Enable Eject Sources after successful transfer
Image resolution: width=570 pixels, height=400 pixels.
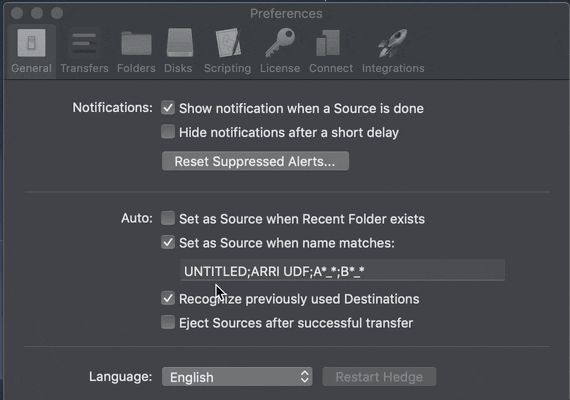[168, 323]
